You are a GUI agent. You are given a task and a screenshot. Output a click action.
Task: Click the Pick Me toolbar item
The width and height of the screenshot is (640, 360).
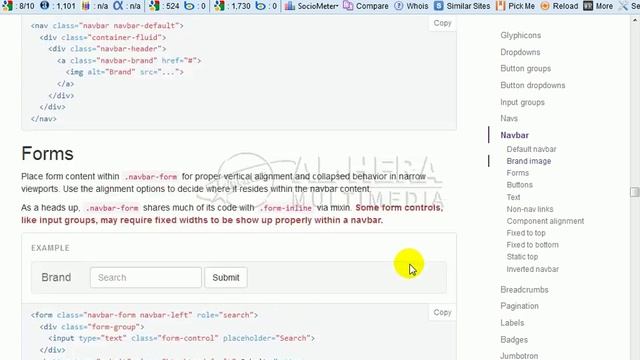pyautogui.click(x=515, y=6)
